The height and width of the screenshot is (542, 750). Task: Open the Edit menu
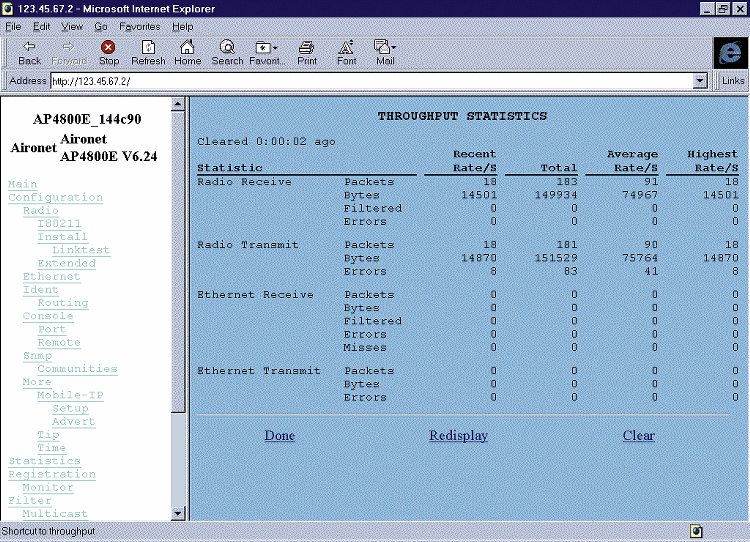(x=42, y=27)
